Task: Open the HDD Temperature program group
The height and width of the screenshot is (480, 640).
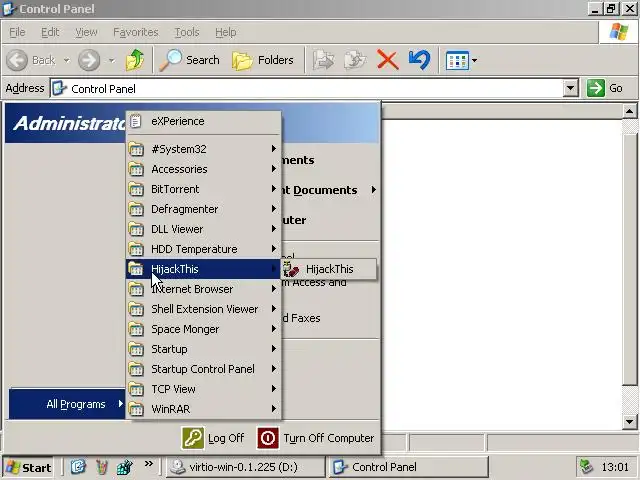Action: 203,249
